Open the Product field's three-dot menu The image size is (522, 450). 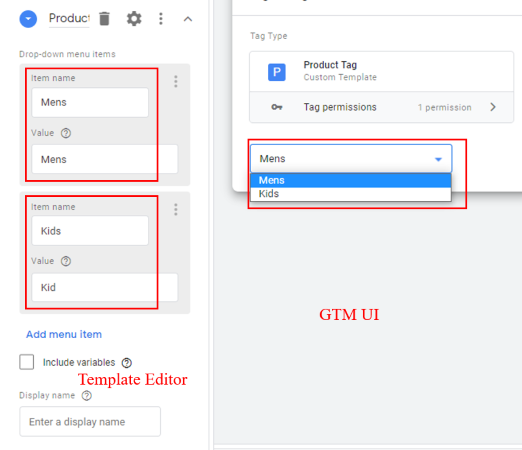click(161, 19)
